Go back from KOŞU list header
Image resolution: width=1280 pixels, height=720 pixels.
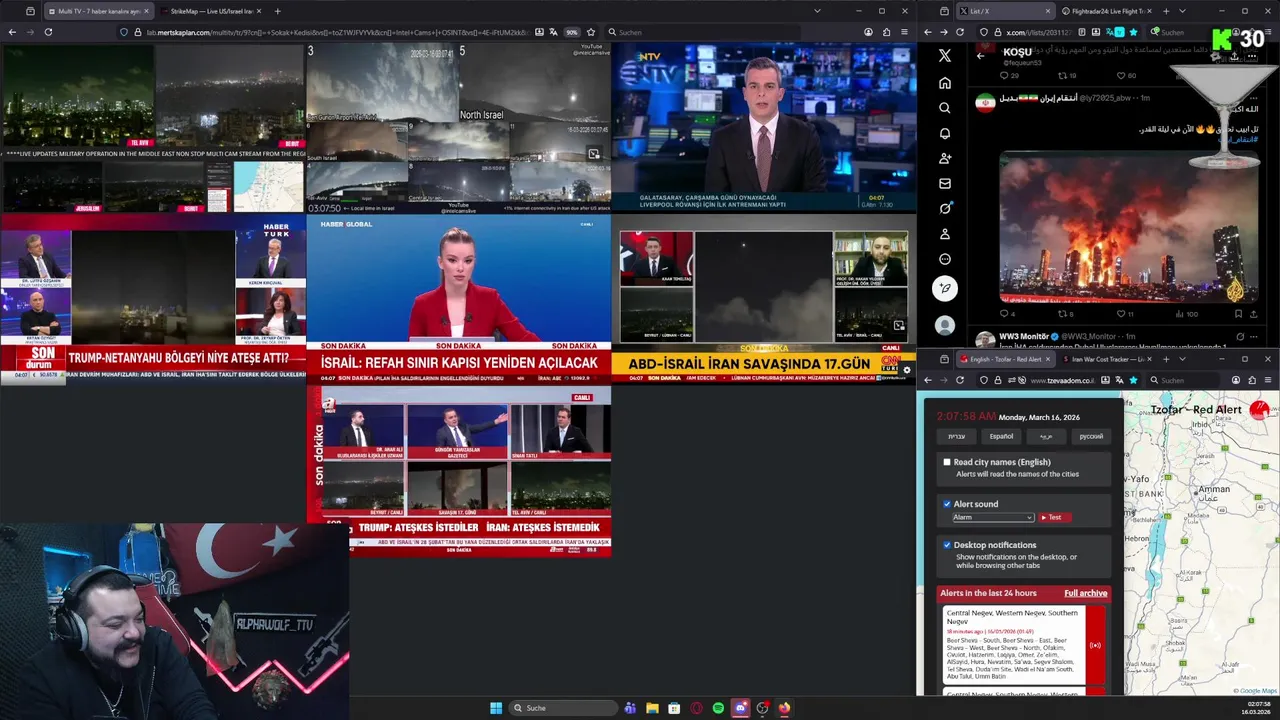click(981, 56)
